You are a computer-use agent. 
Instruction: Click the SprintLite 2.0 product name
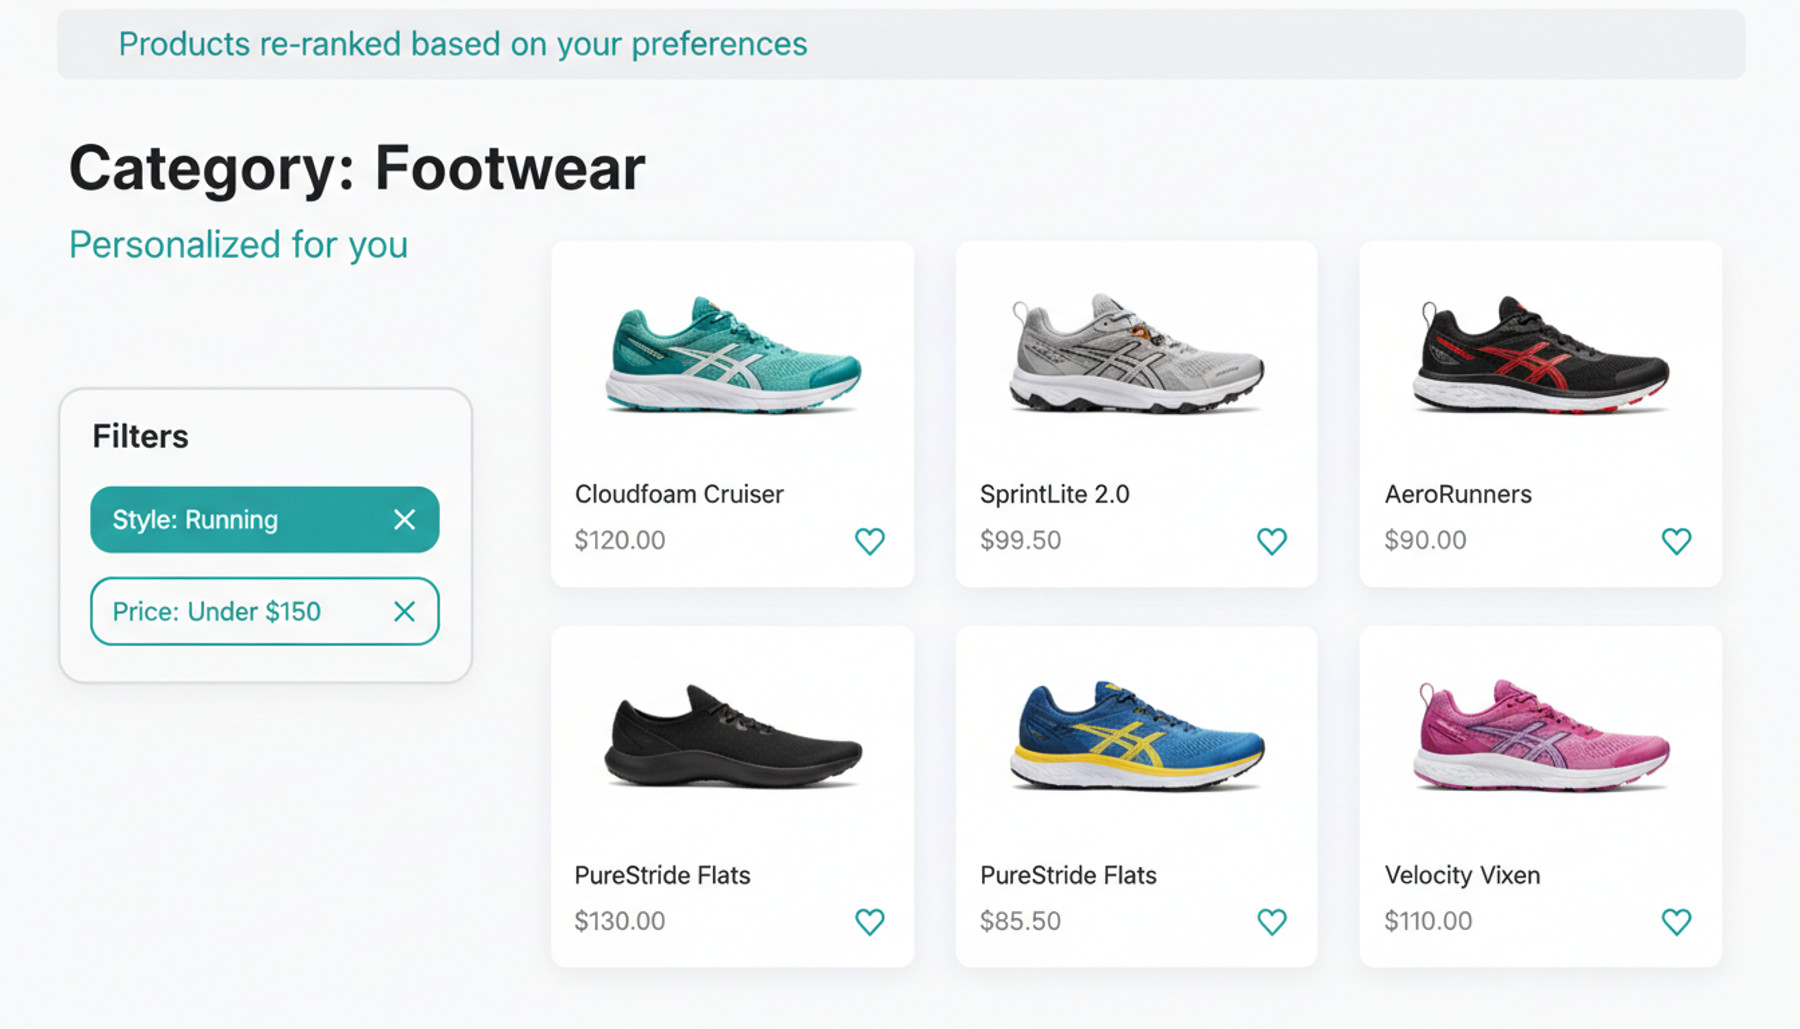click(x=1054, y=494)
